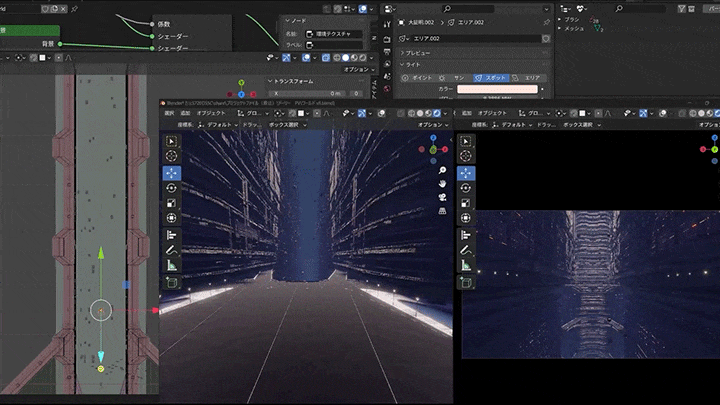Expand the メッシュ row in outliner

[560, 28]
